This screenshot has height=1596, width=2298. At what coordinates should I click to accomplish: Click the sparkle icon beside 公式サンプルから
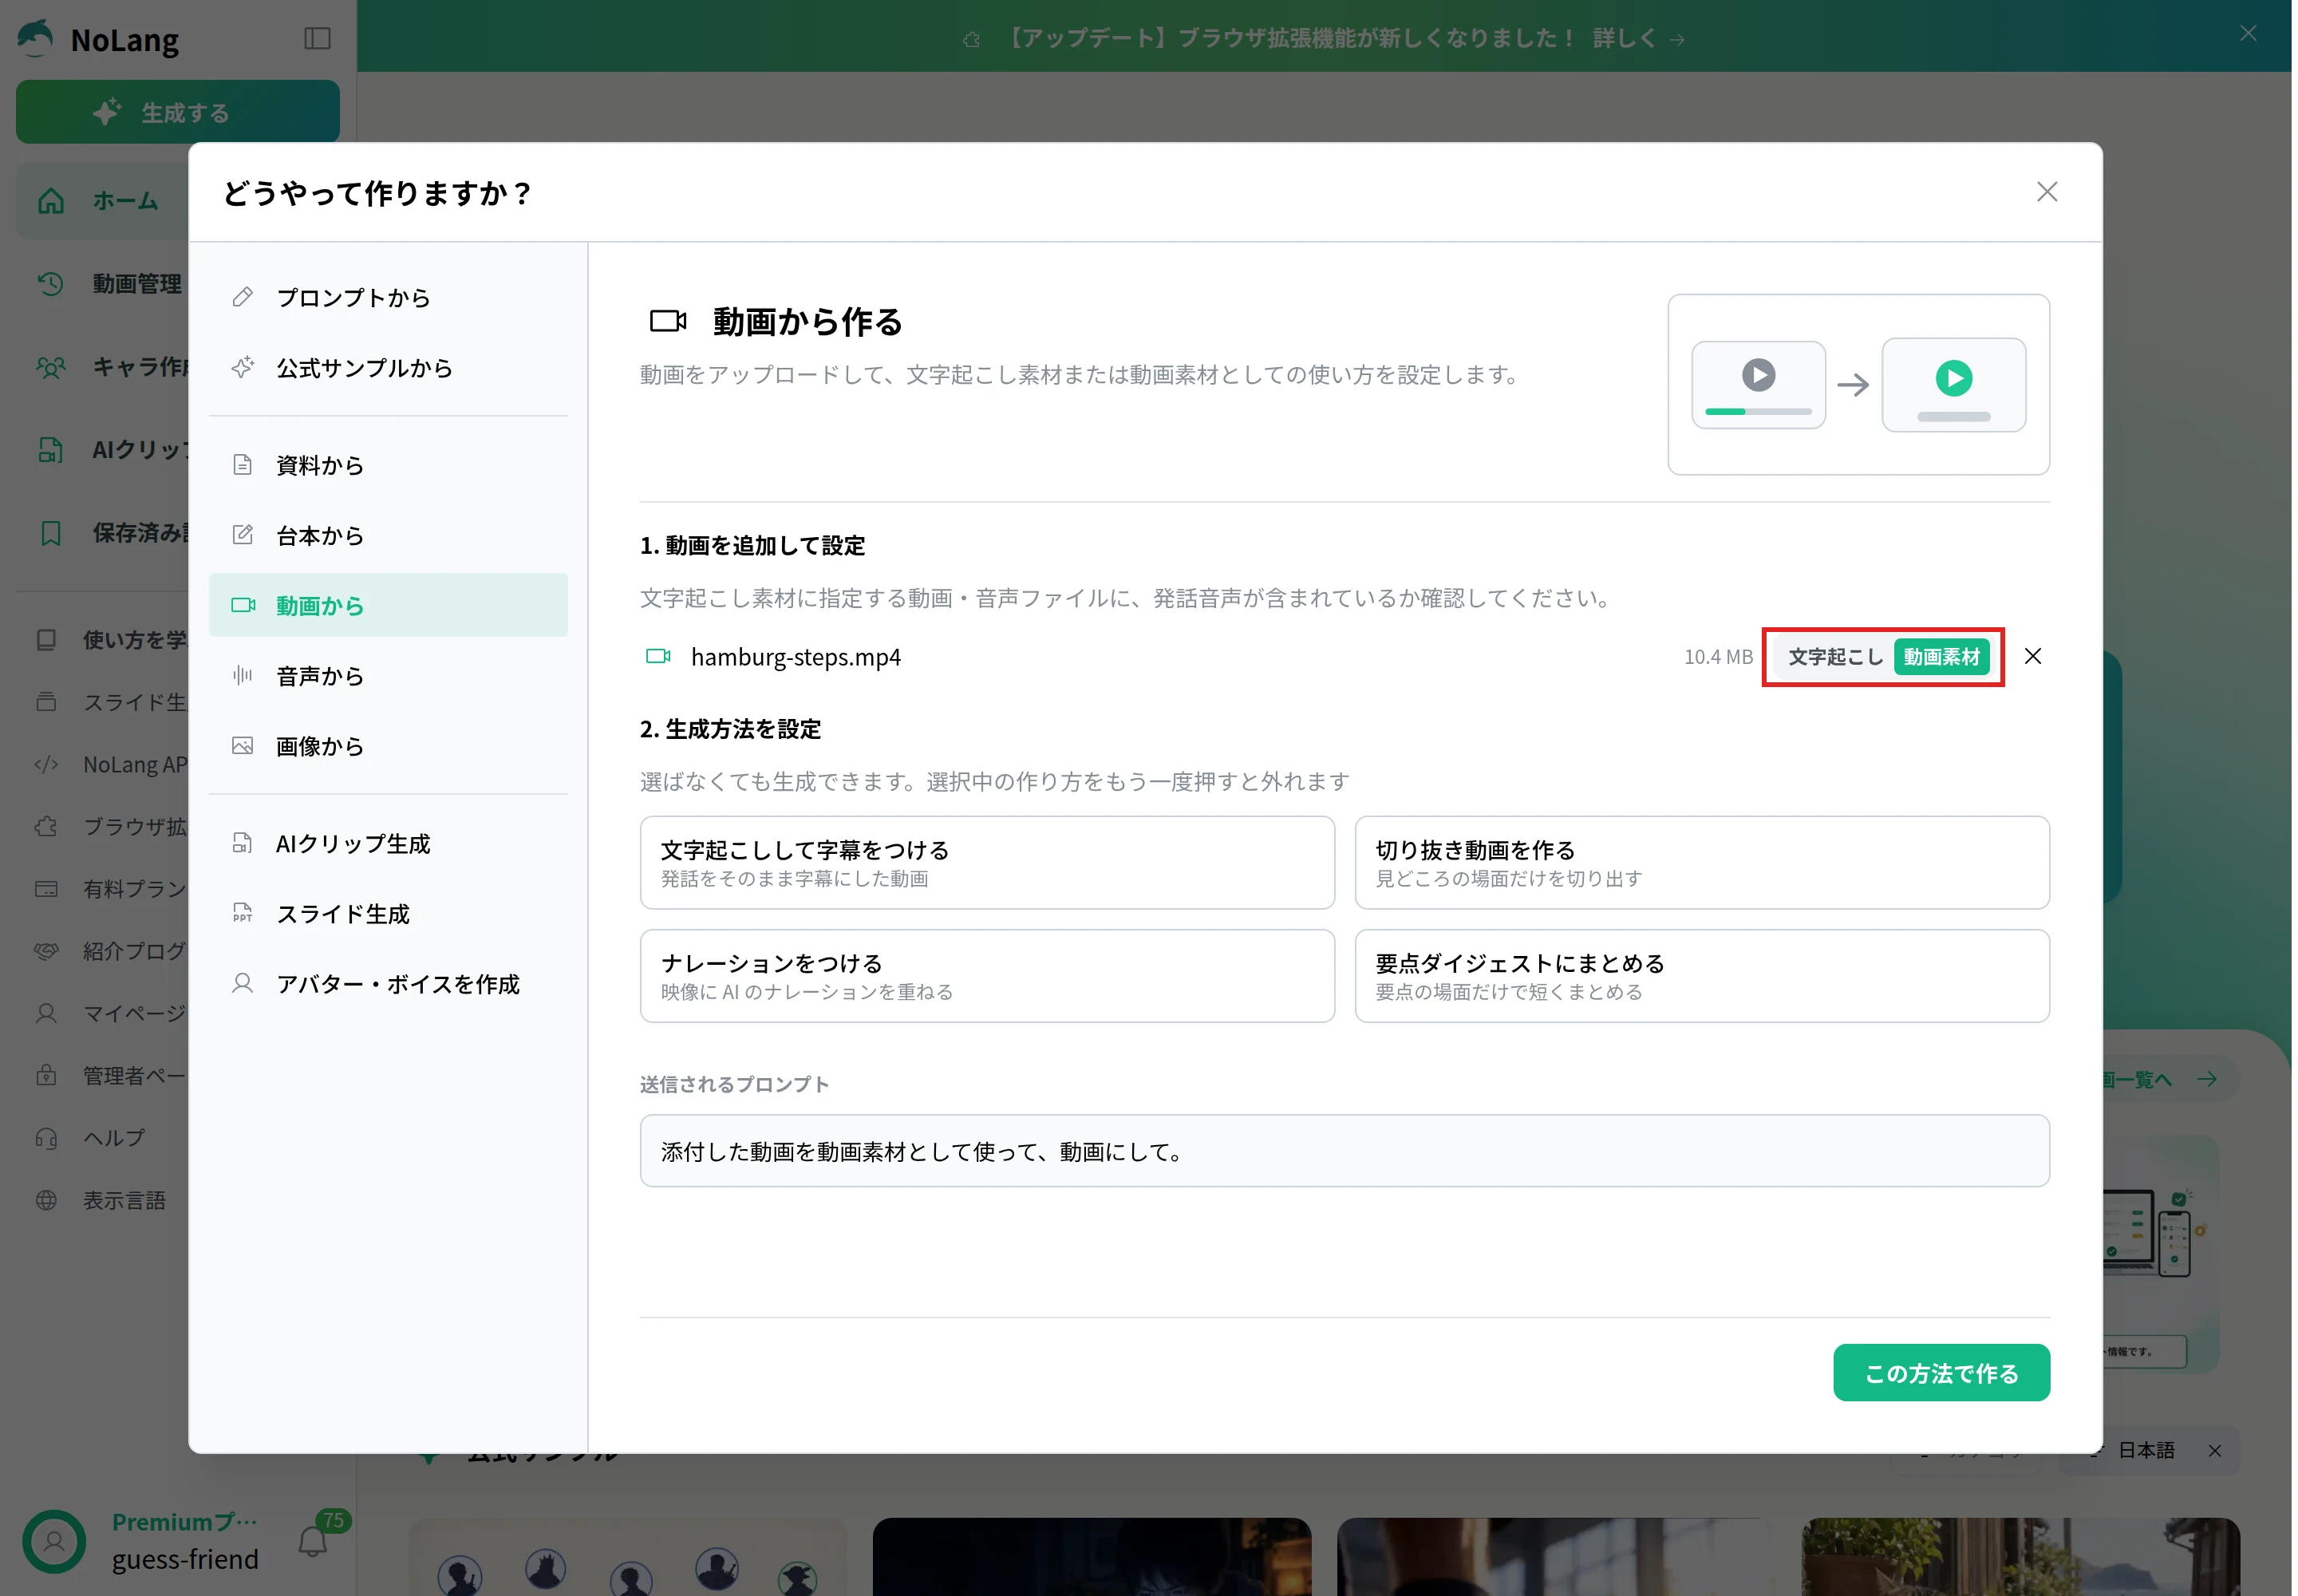click(242, 367)
